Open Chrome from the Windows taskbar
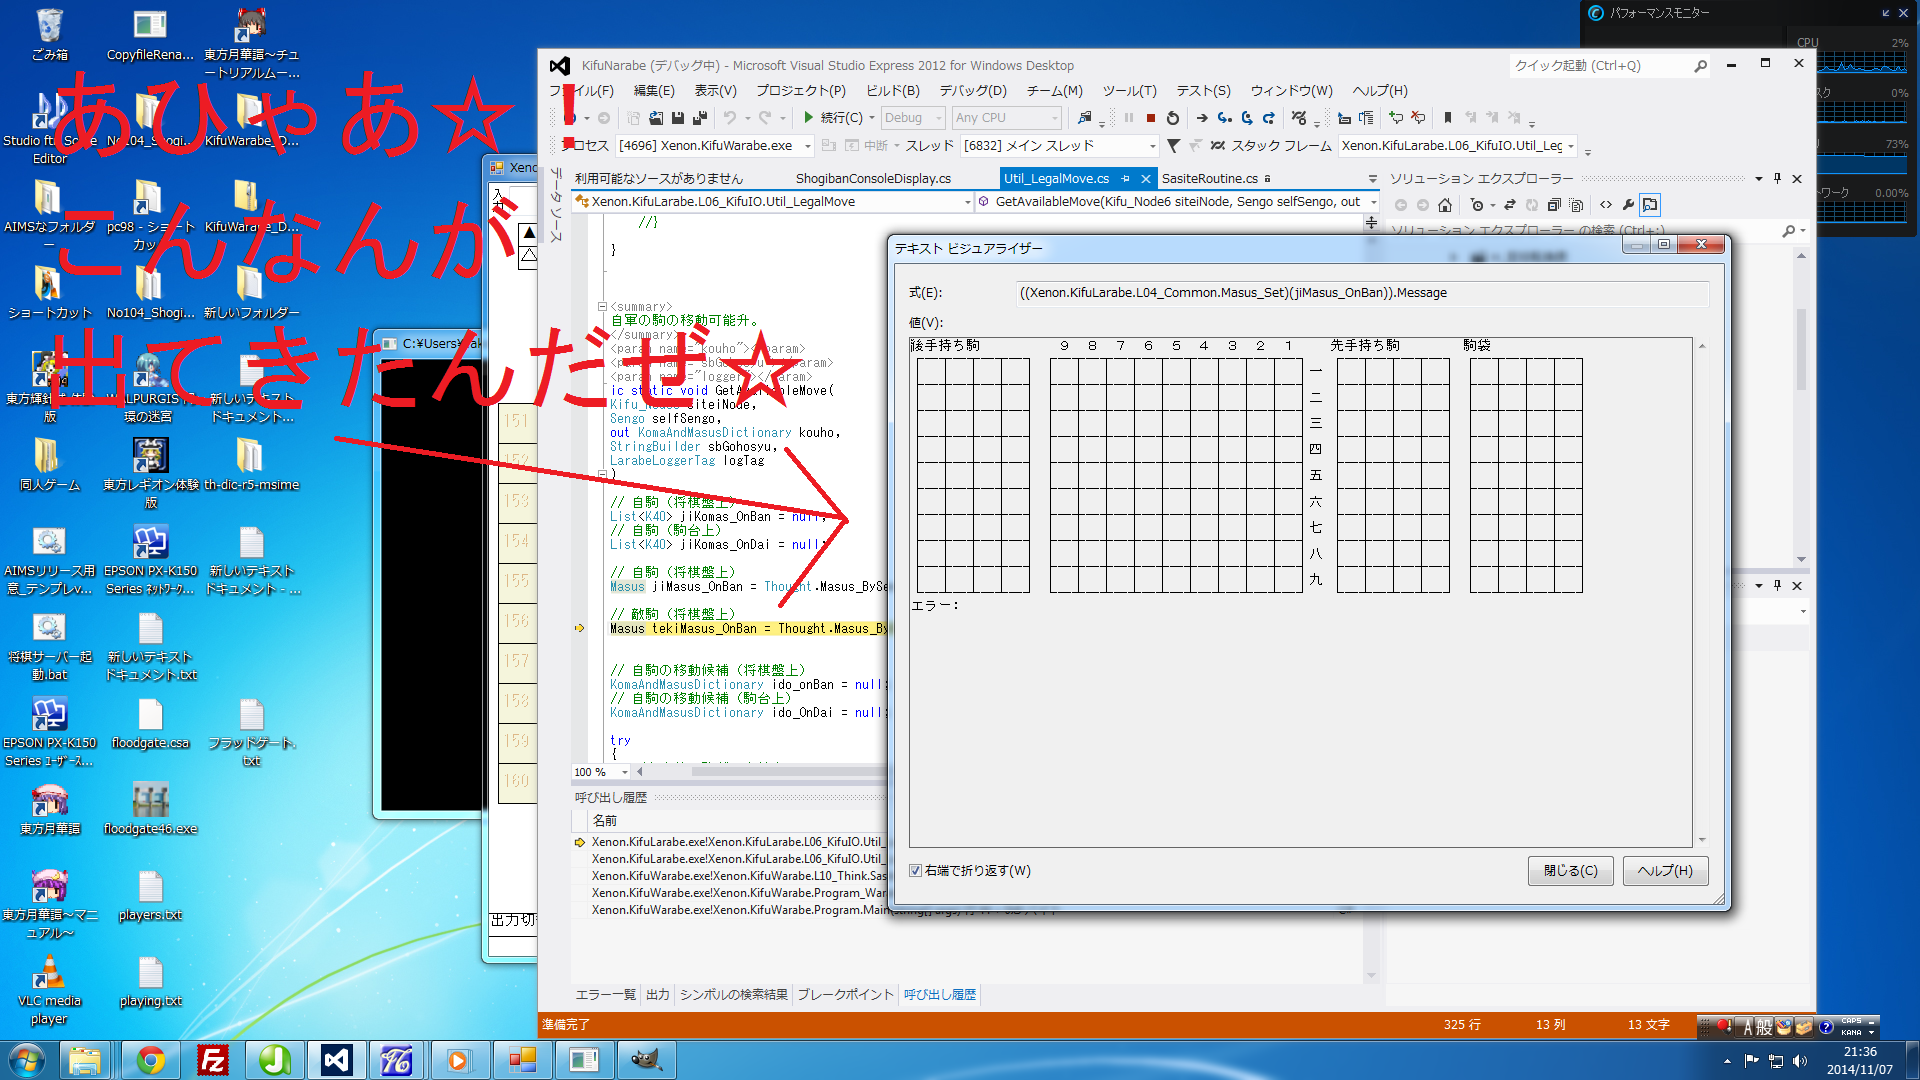This screenshot has width=1920, height=1080. coord(151,1060)
